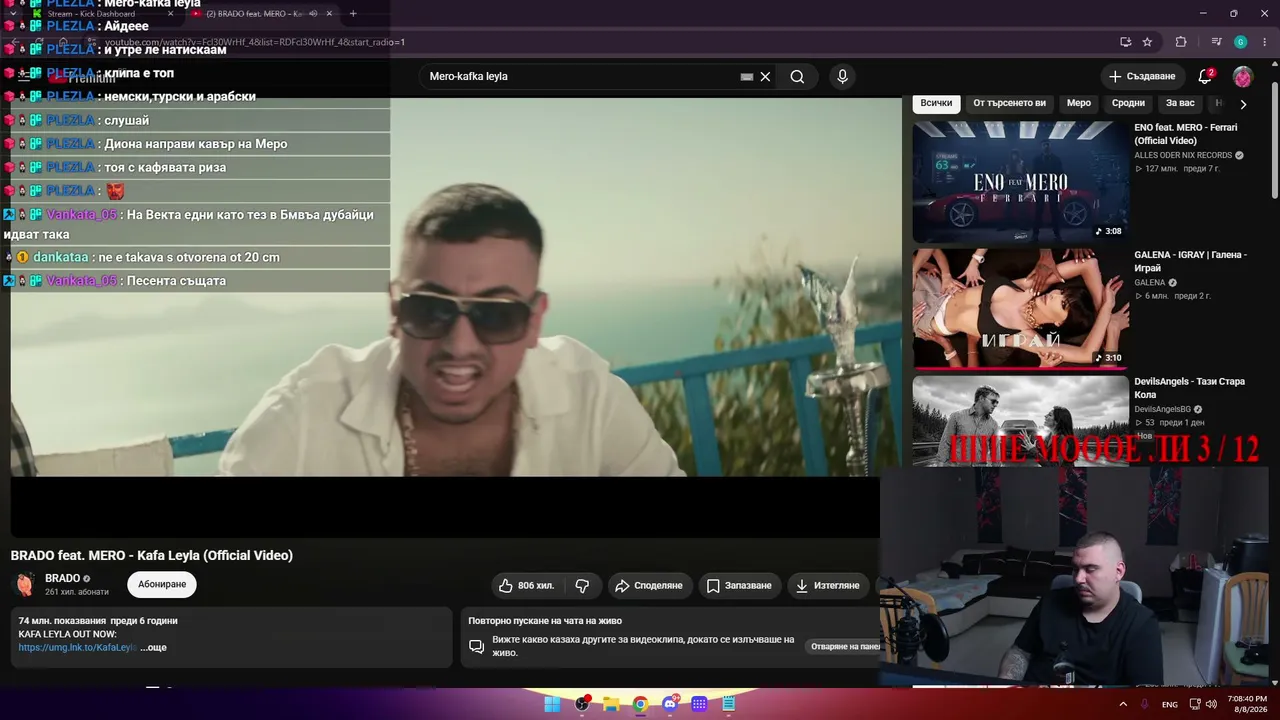Viewport: 1280px width, 720px height.
Task: Open the ALLES ODER NIX RECORDS channel
Action: tap(1183, 155)
